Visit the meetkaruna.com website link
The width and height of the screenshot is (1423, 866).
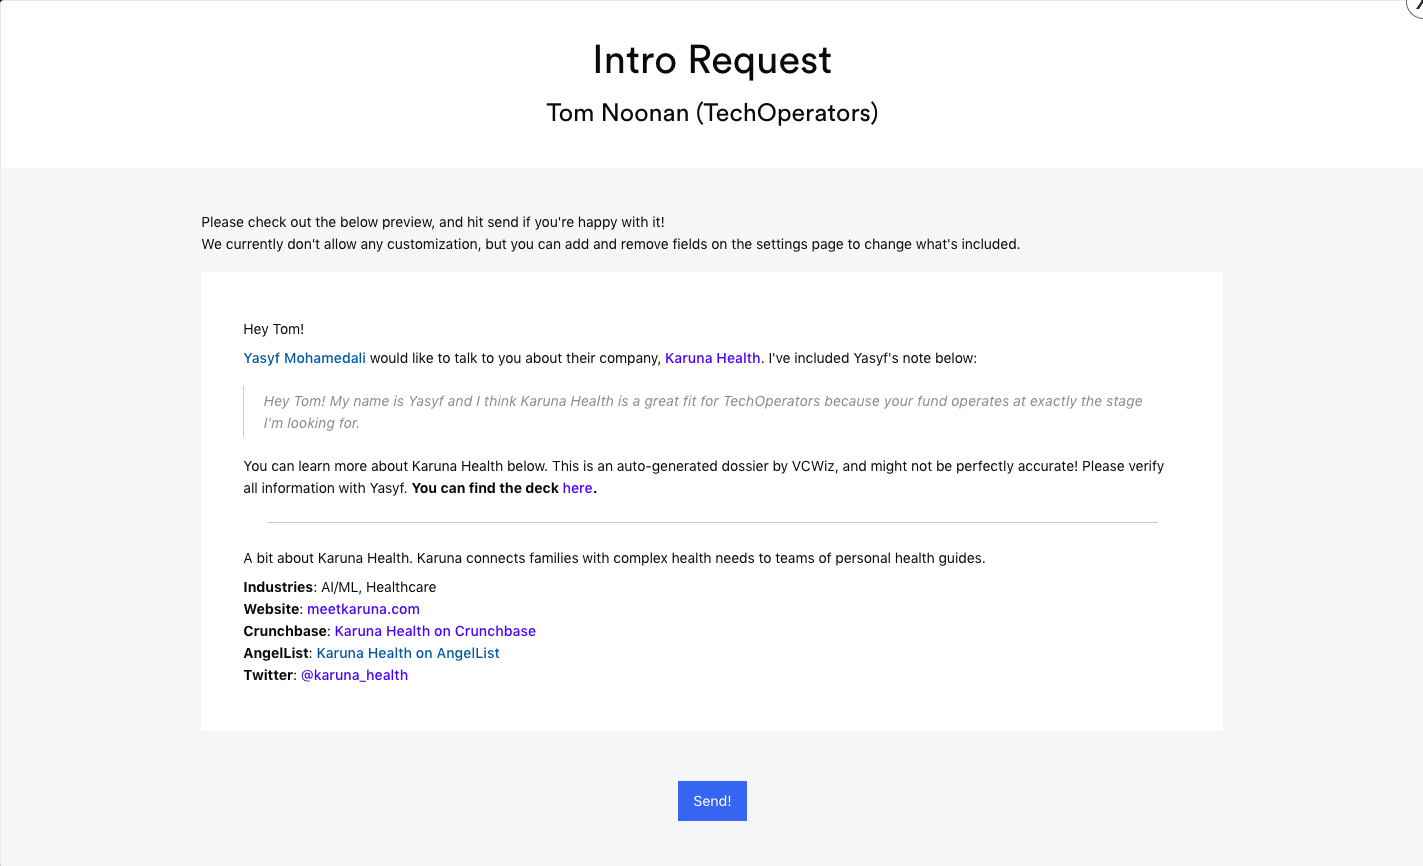click(363, 609)
